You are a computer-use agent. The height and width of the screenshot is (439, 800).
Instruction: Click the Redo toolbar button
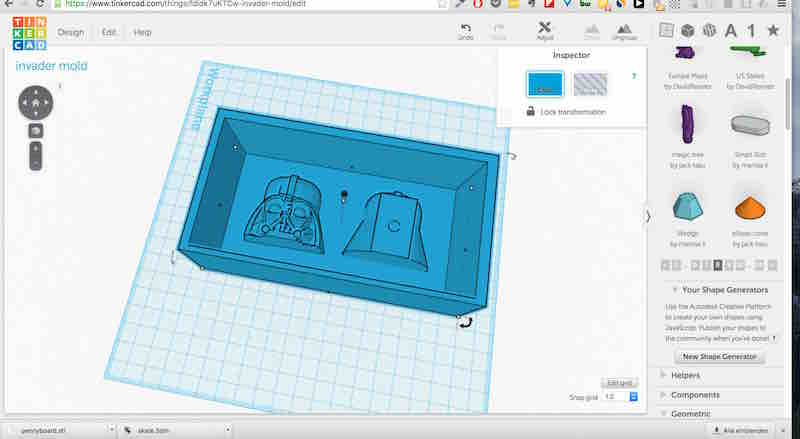tap(498, 32)
